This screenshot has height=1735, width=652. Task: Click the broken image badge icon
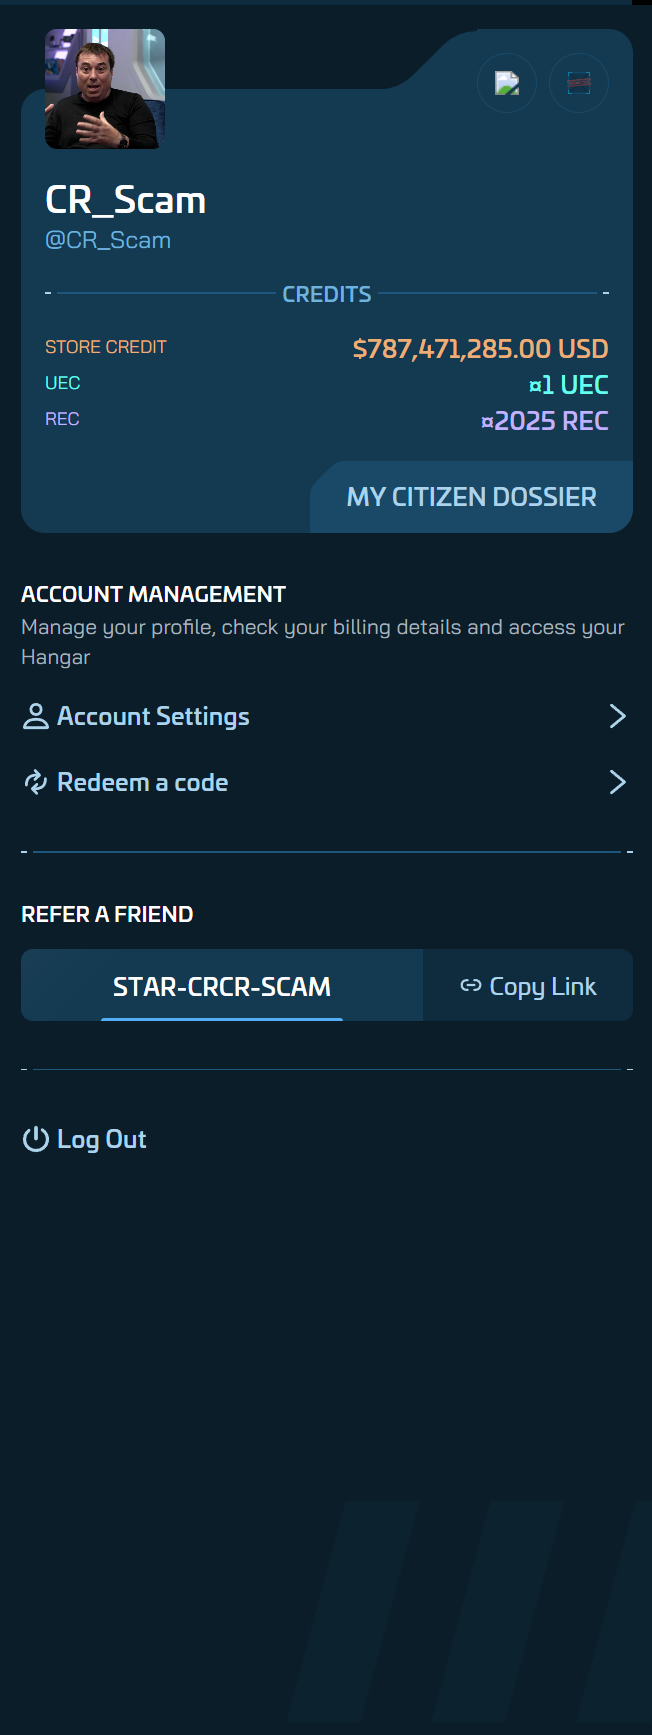[x=507, y=83]
